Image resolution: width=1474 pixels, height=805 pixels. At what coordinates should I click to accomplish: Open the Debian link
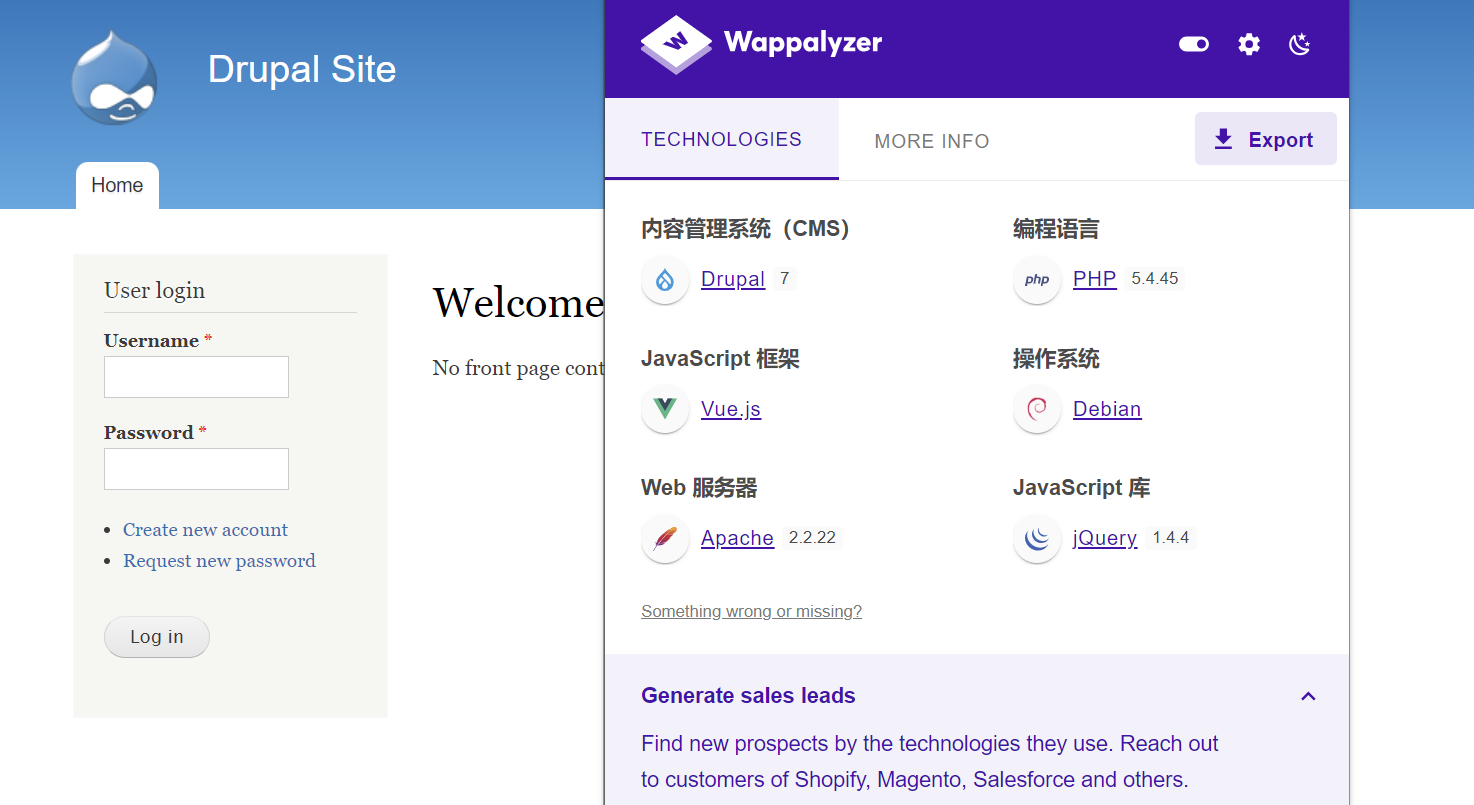click(x=1107, y=409)
